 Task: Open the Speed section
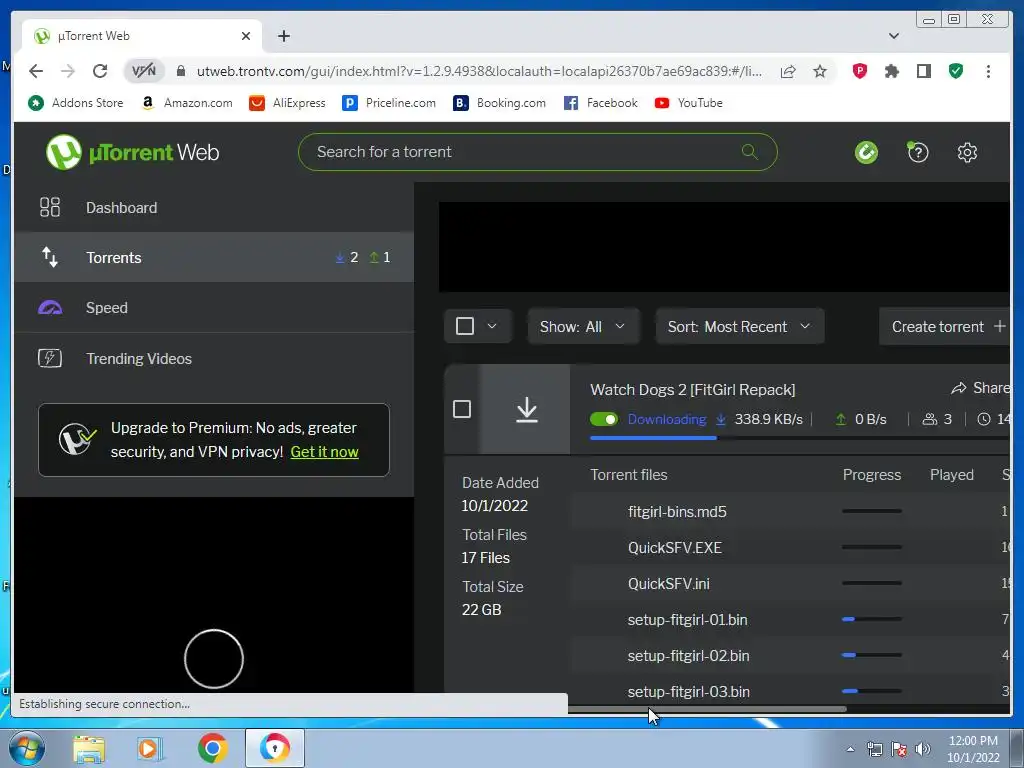[x=214, y=308]
